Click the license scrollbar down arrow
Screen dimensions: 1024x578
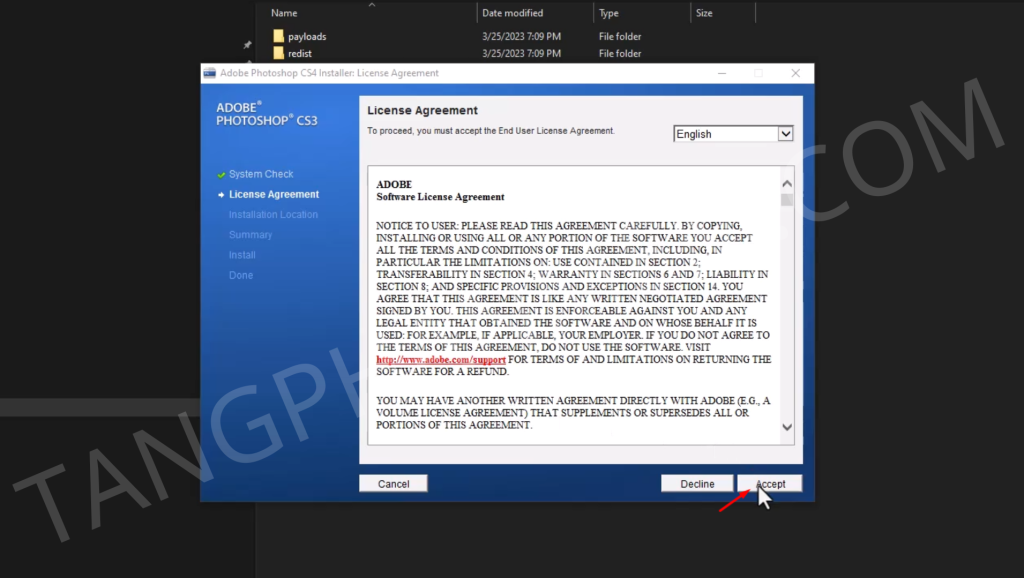tap(786, 427)
